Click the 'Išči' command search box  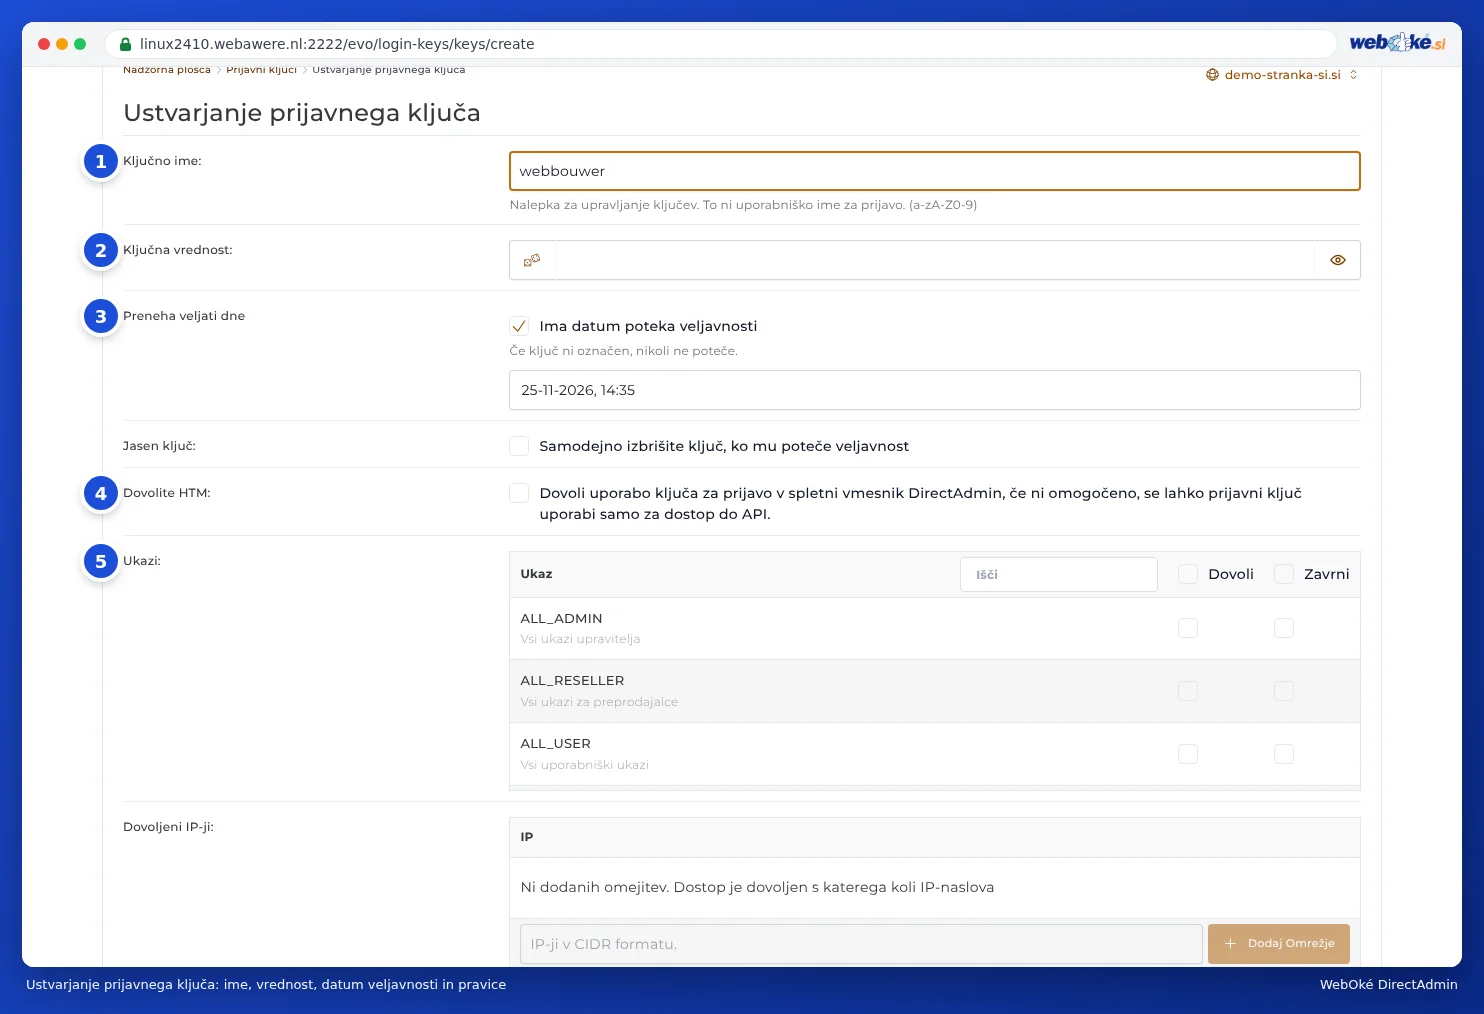tap(1059, 575)
